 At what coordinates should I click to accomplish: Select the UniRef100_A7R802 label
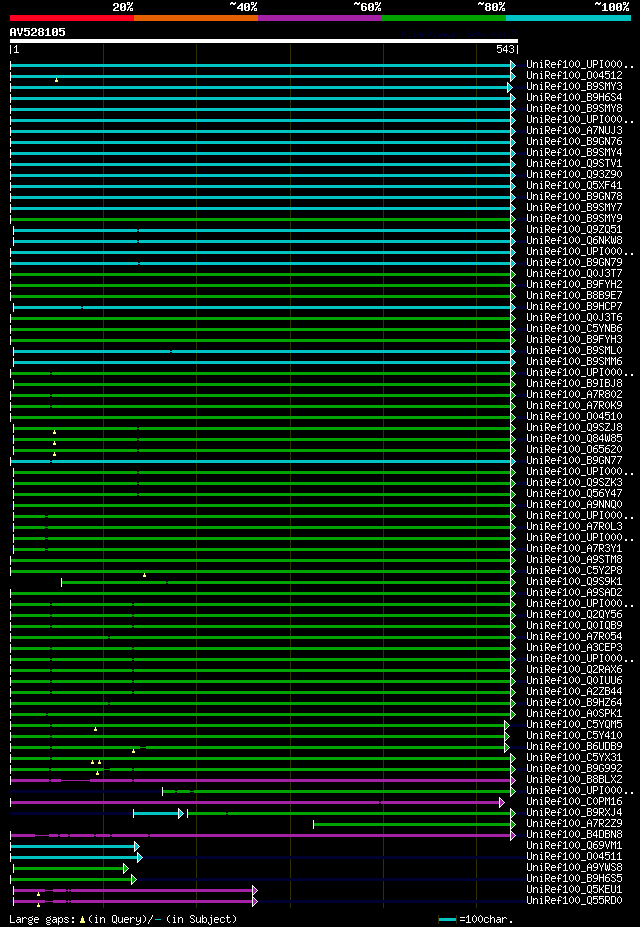coord(574,395)
